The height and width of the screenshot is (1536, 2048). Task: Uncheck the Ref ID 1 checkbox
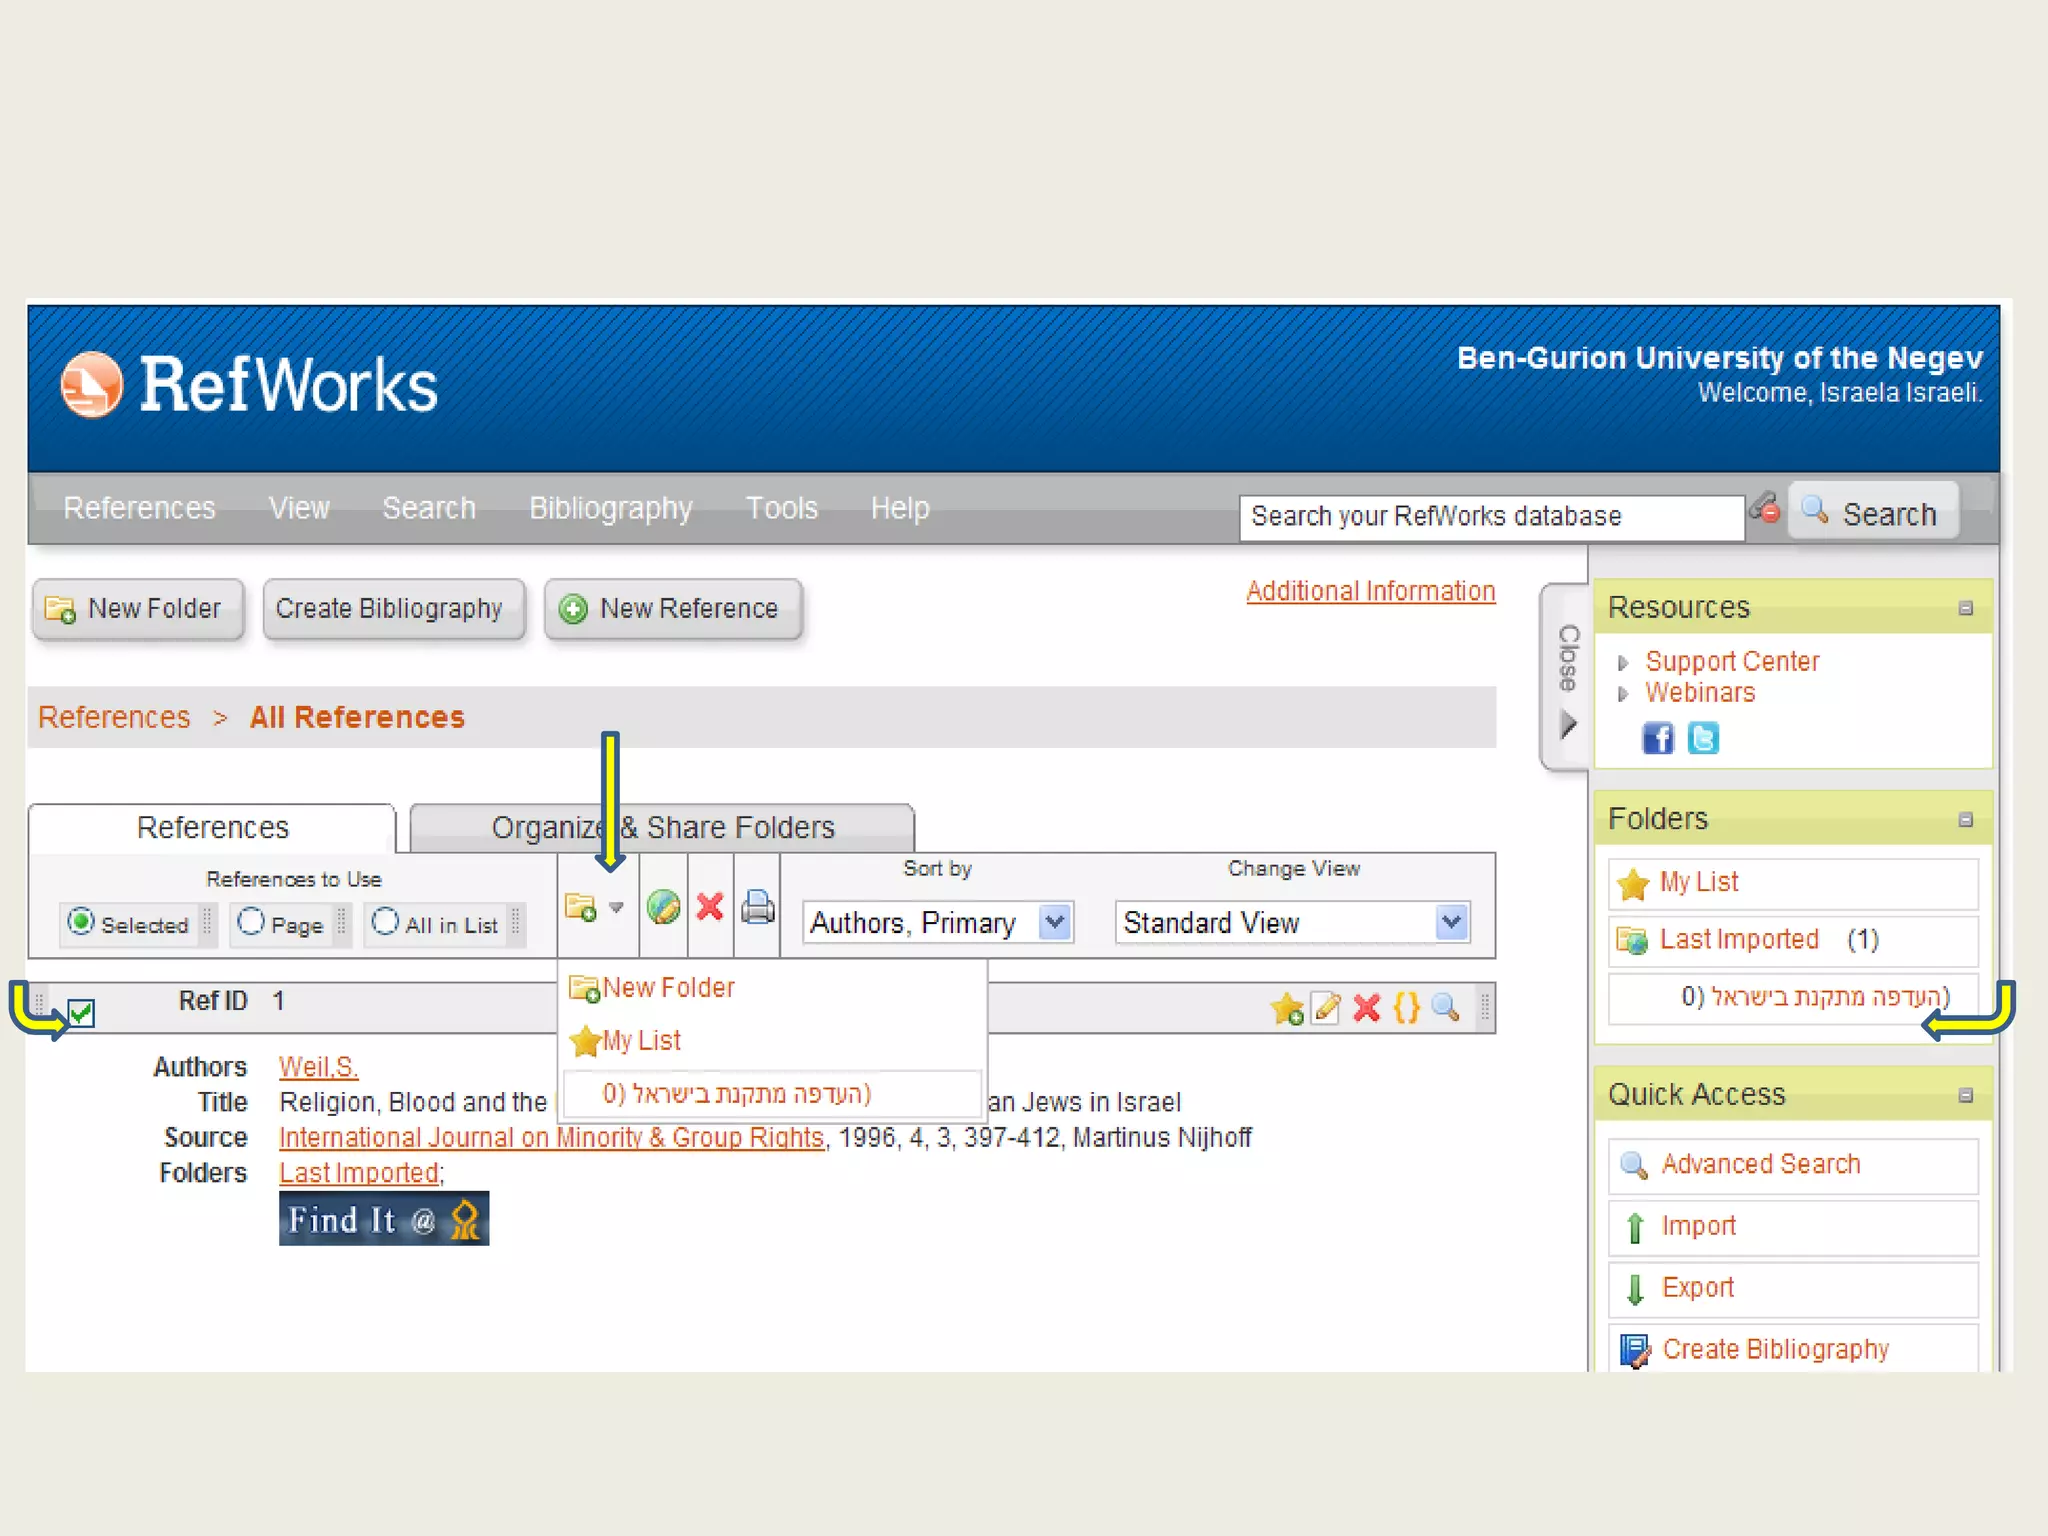pyautogui.click(x=82, y=1013)
